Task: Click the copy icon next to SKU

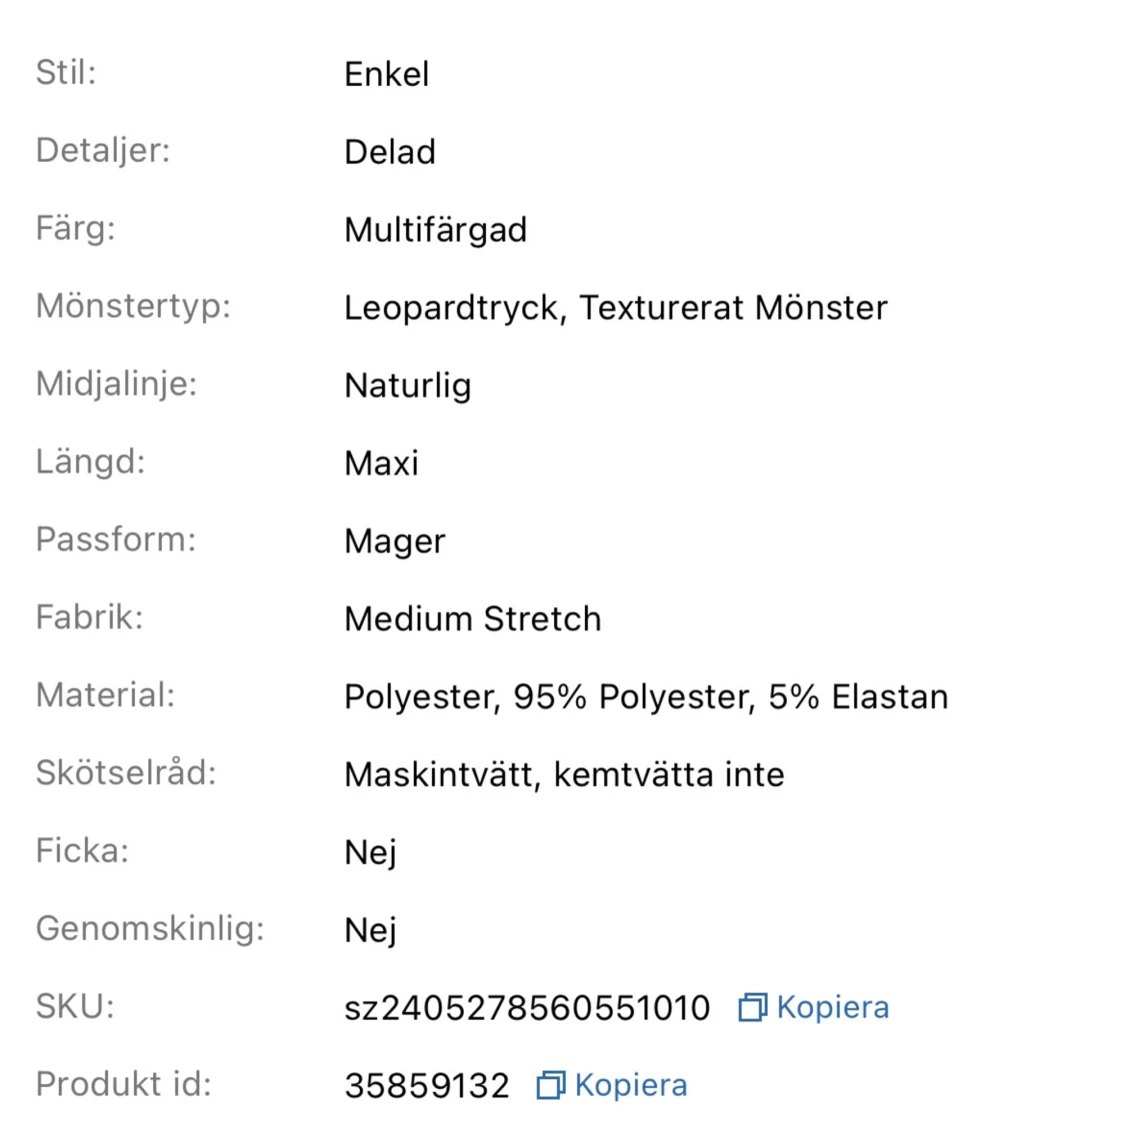Action: [x=753, y=1007]
